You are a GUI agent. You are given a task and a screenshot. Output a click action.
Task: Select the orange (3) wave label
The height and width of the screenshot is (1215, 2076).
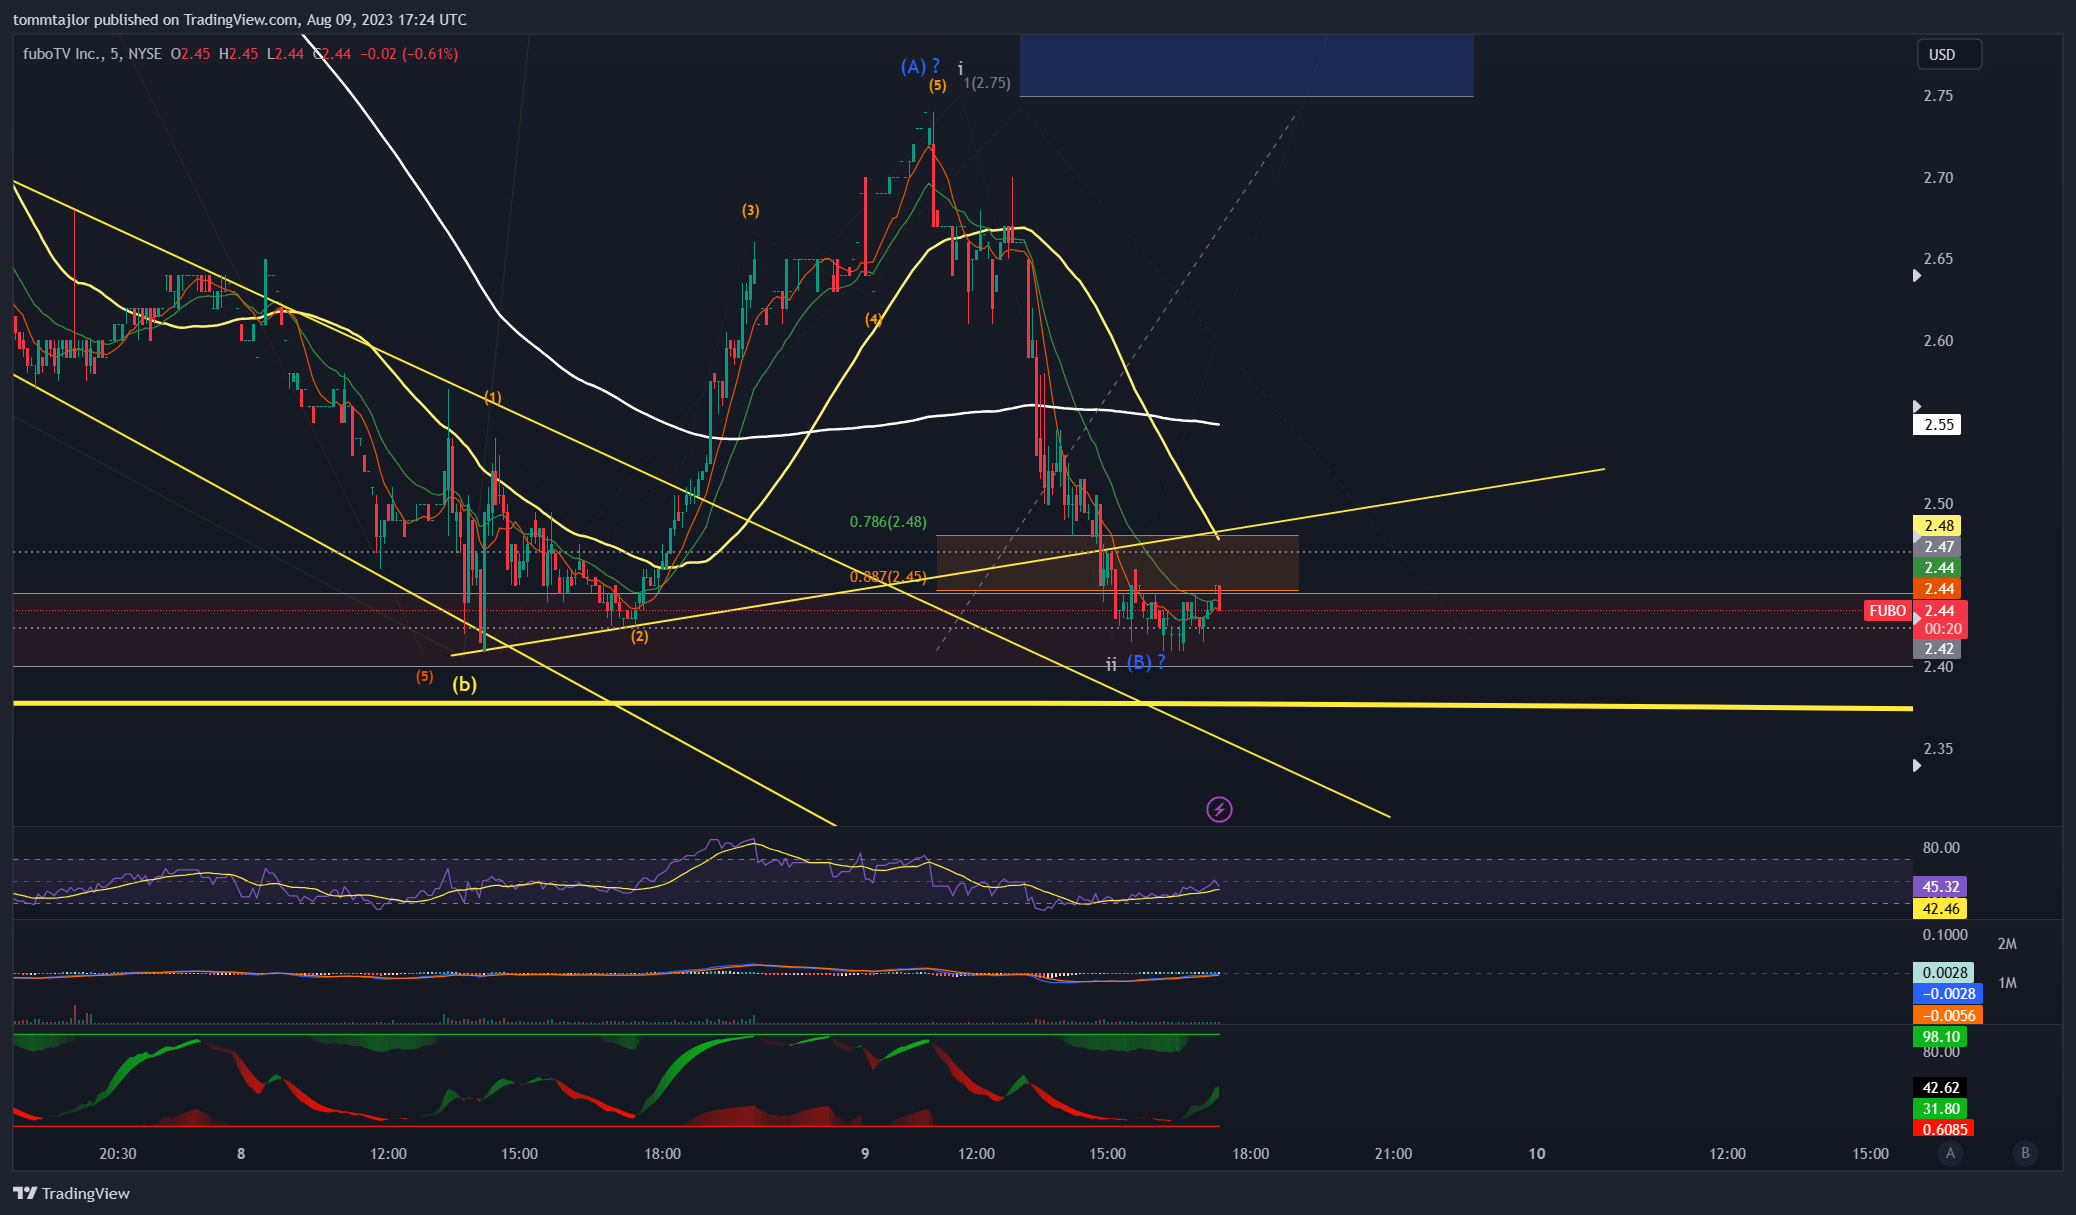click(751, 211)
